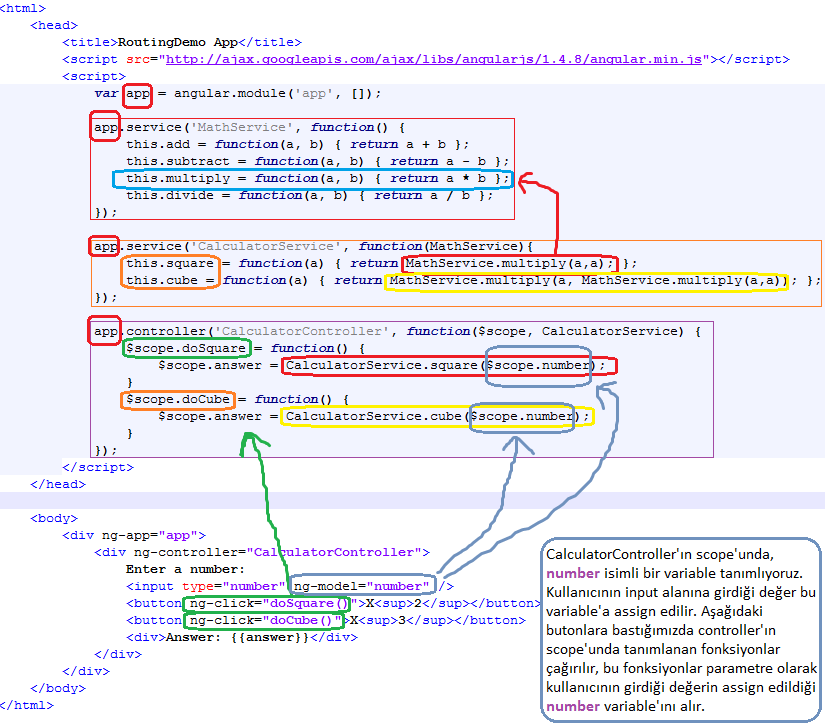Click the 'this.add' function line
Screen dimensions: 825x725
point(297,144)
